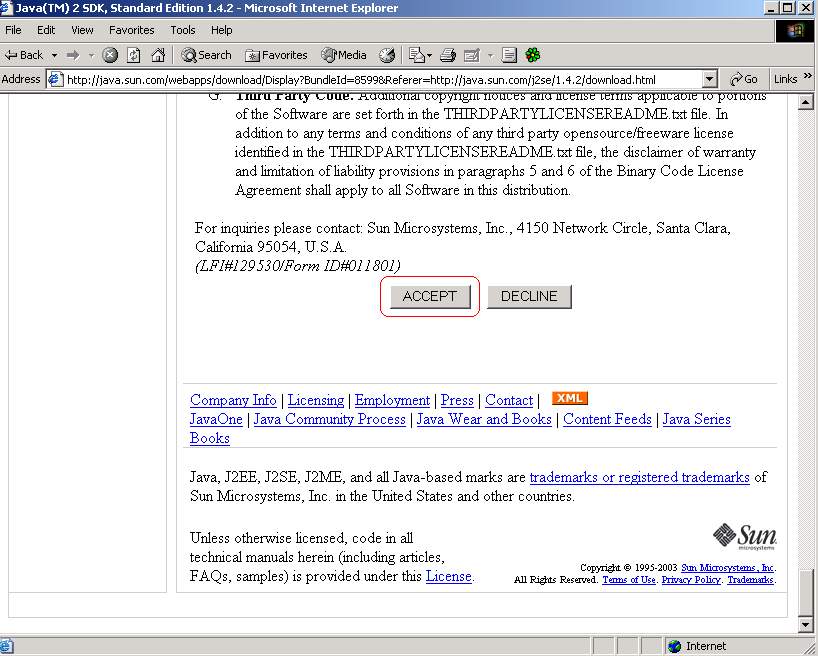818x656 pixels.
Task: Open the Discuss toolbar icon
Action: 509,55
